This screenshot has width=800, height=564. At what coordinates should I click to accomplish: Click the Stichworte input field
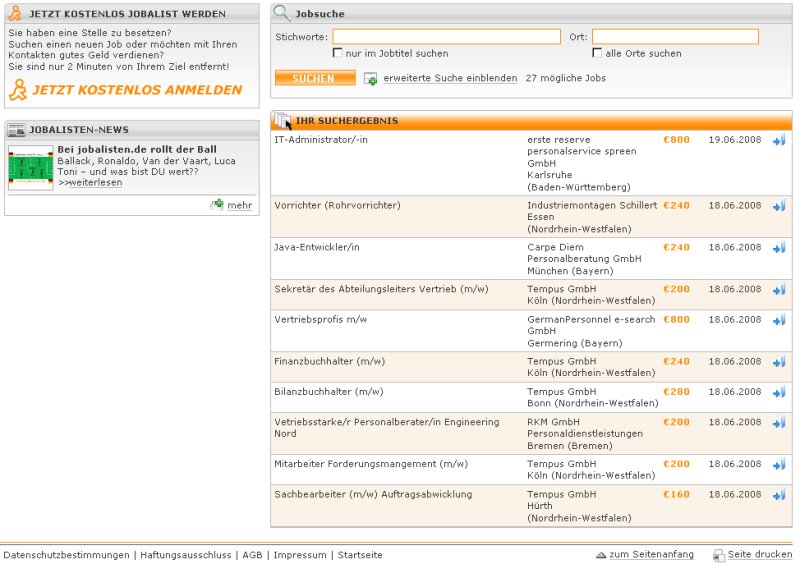(446, 37)
